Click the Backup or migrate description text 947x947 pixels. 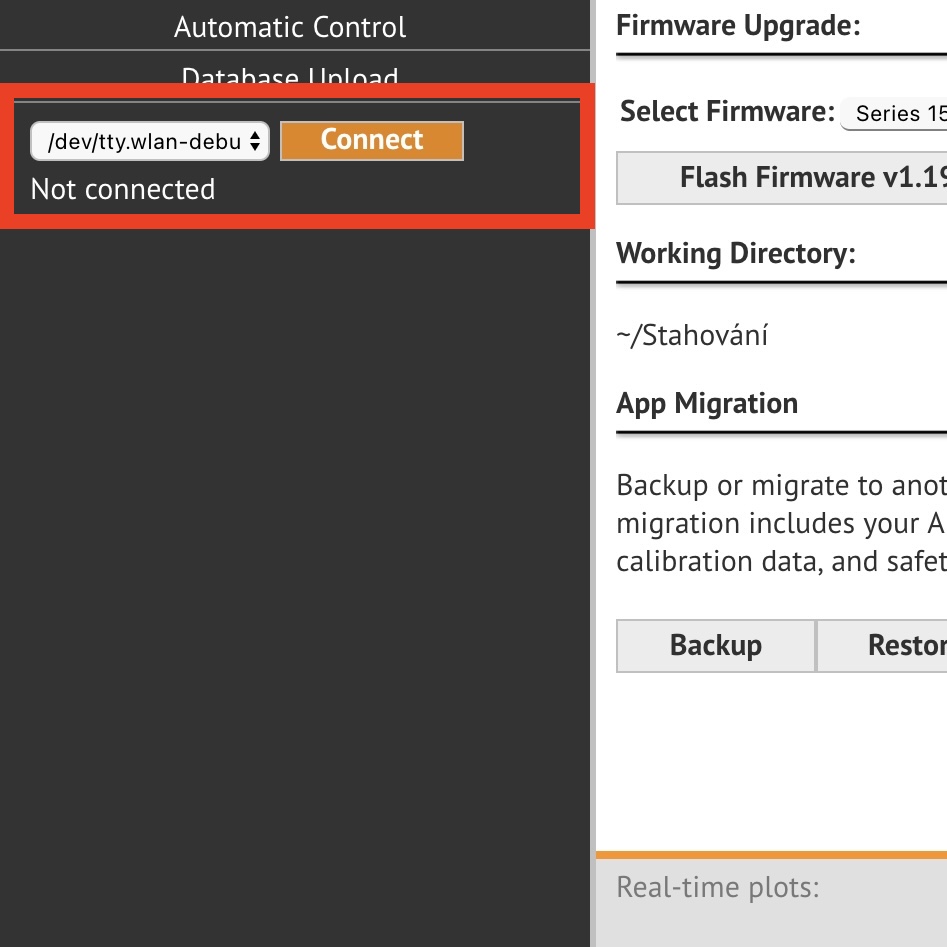781,523
